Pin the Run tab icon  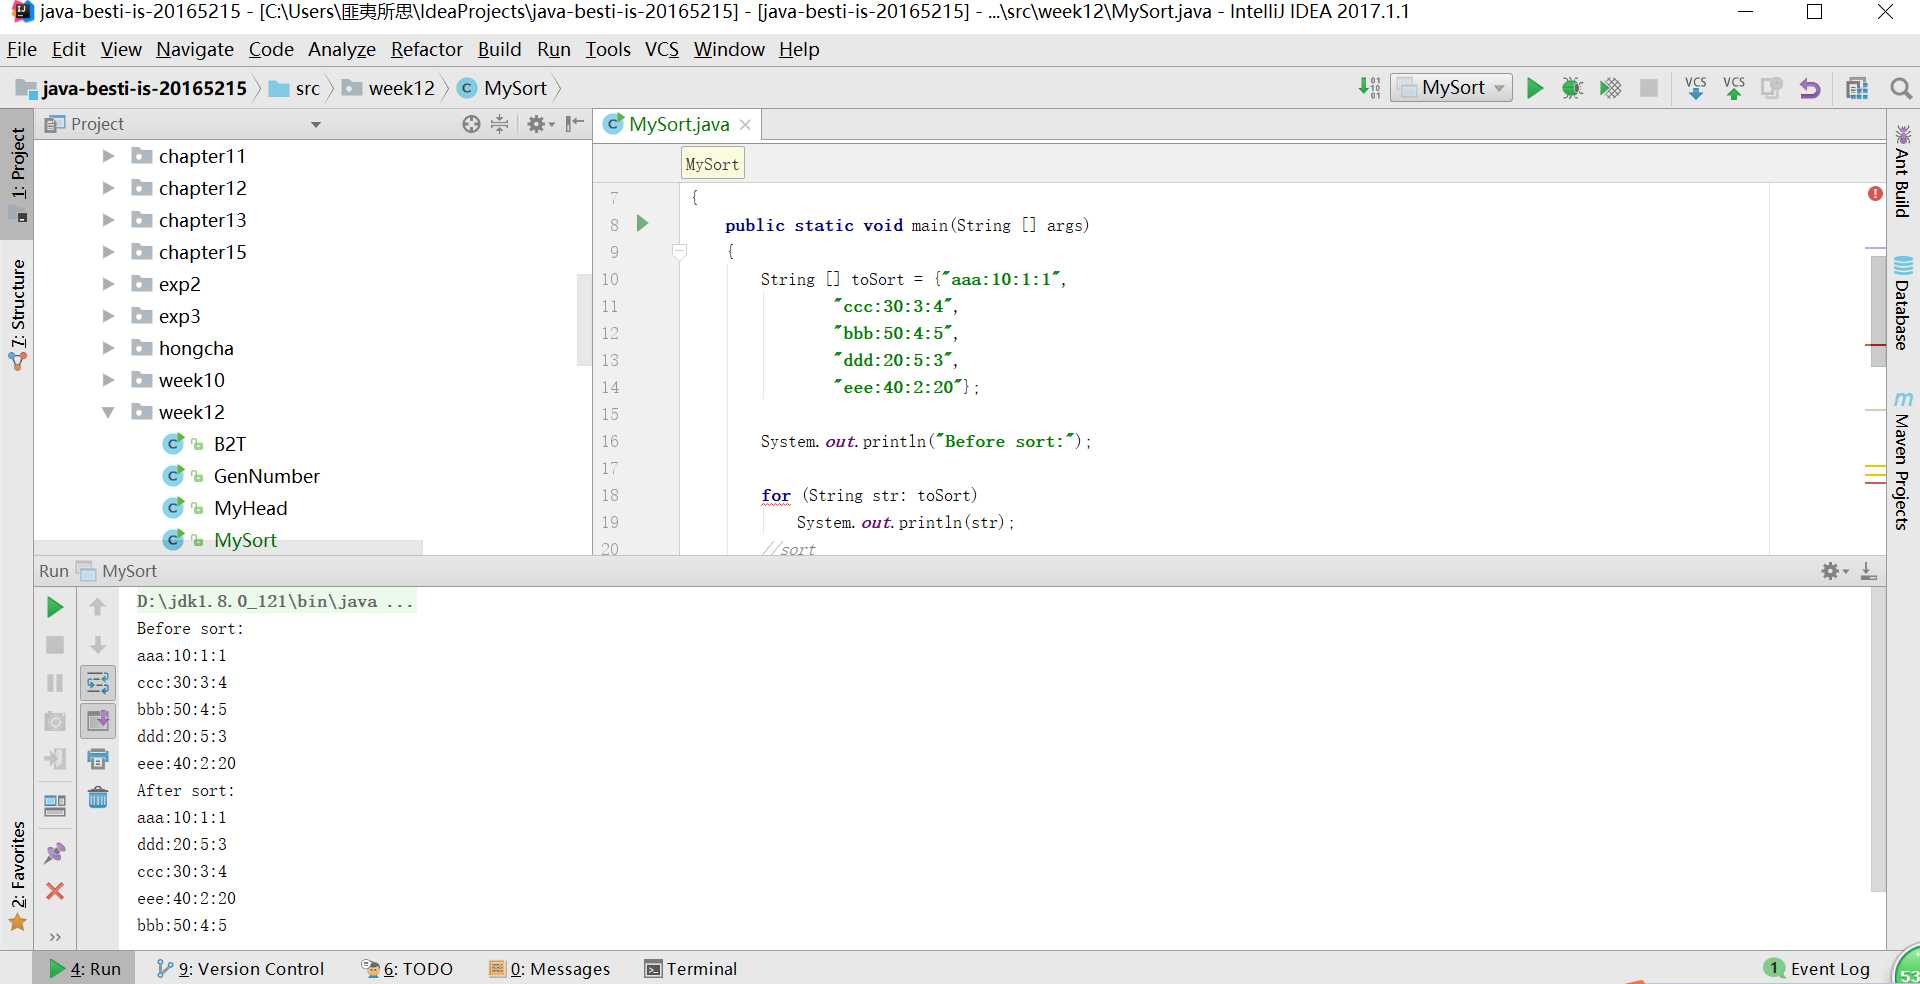(x=55, y=853)
